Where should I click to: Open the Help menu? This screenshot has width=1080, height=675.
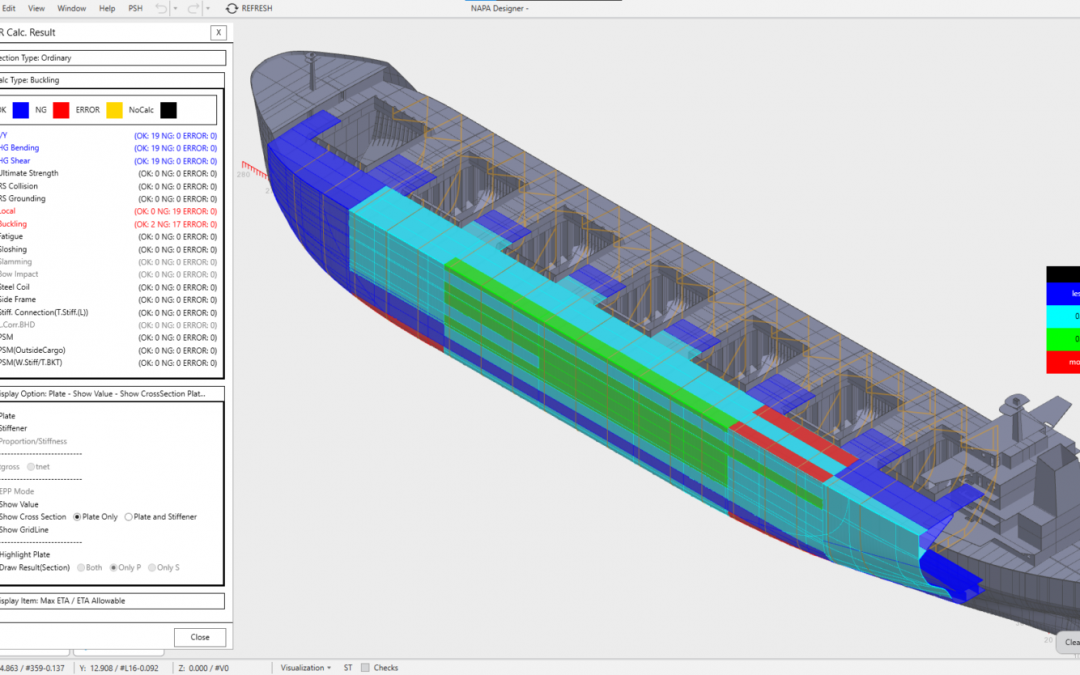coord(107,8)
